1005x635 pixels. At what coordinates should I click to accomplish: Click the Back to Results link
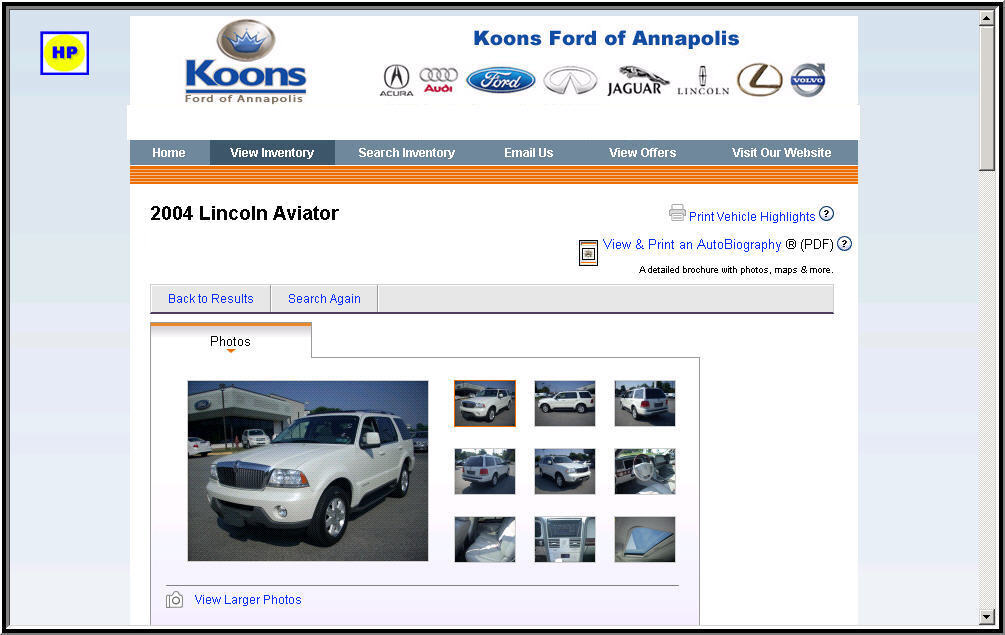tap(210, 299)
